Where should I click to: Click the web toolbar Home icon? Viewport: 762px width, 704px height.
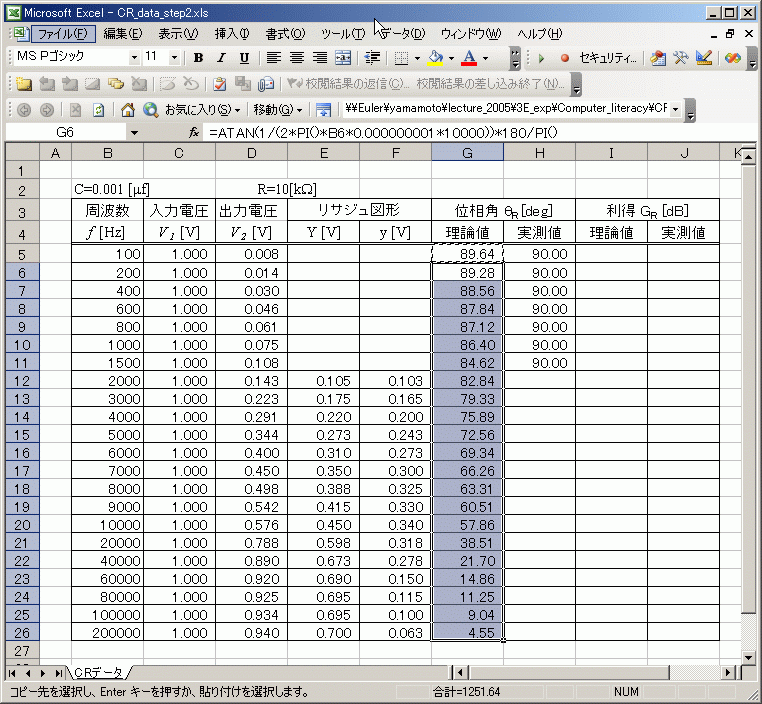point(127,109)
